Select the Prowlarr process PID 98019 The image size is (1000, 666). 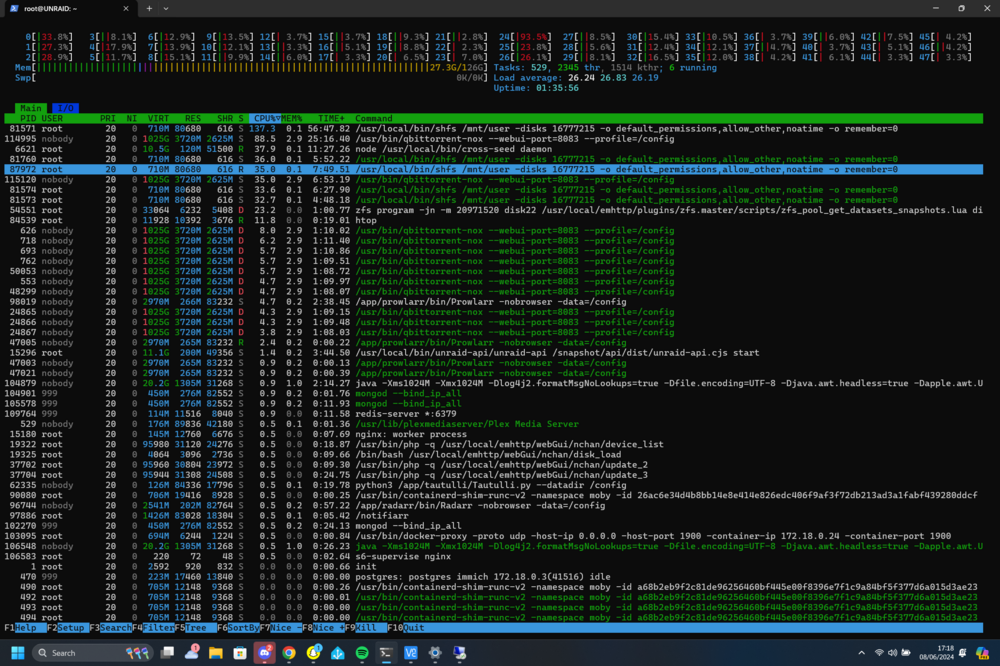pyautogui.click(x=493, y=302)
